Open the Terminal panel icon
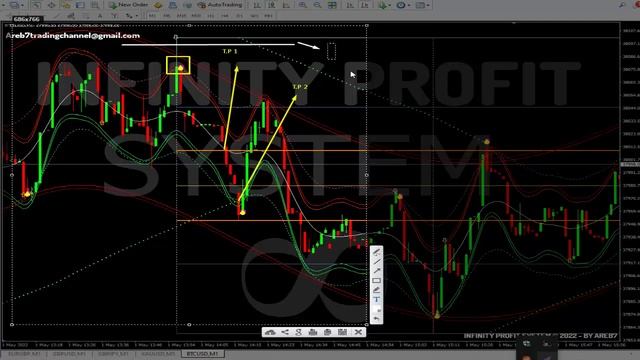This screenshot has height=360, width=640. [80, 5]
